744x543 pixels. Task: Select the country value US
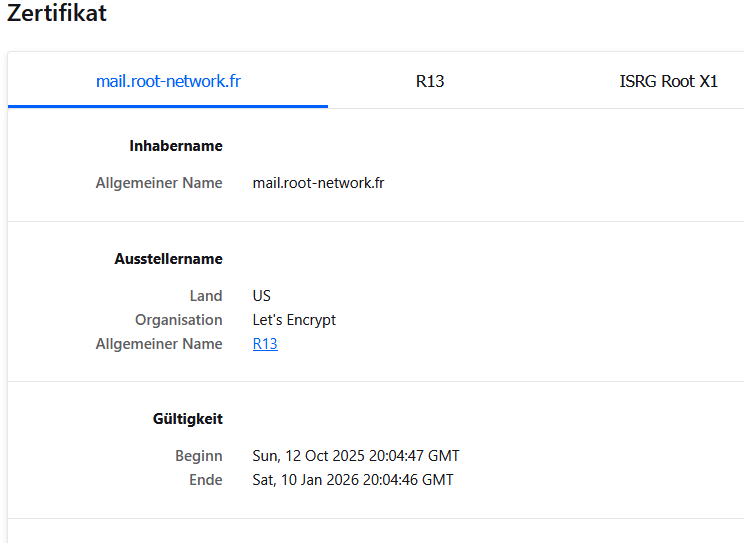coord(262,296)
